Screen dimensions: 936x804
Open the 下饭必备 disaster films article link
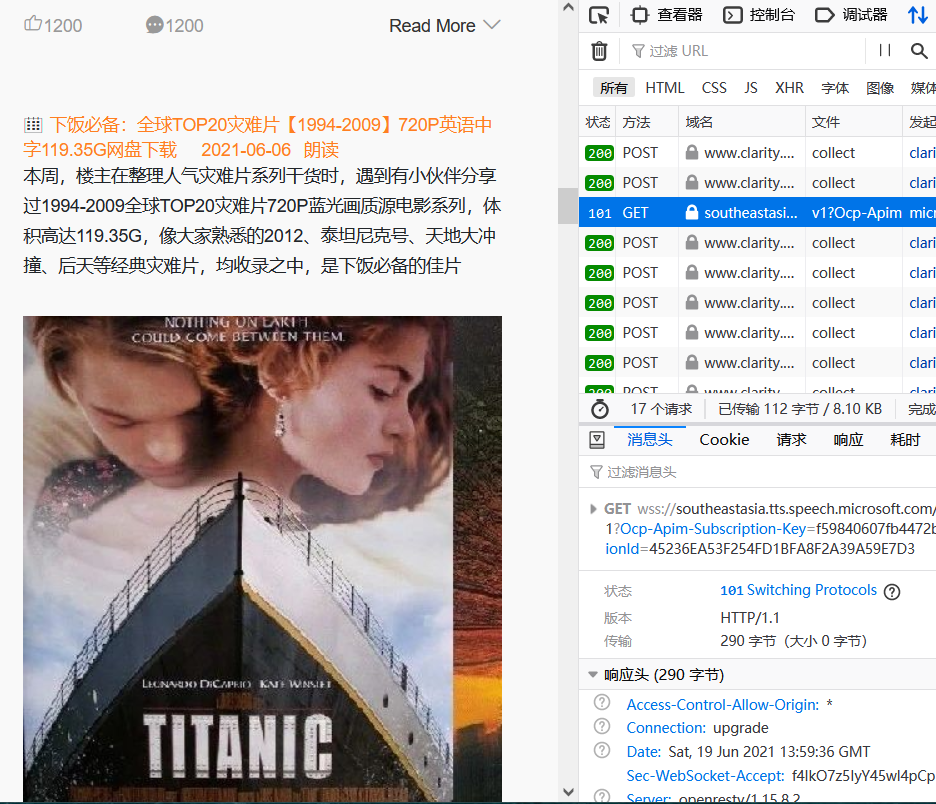tap(257, 137)
